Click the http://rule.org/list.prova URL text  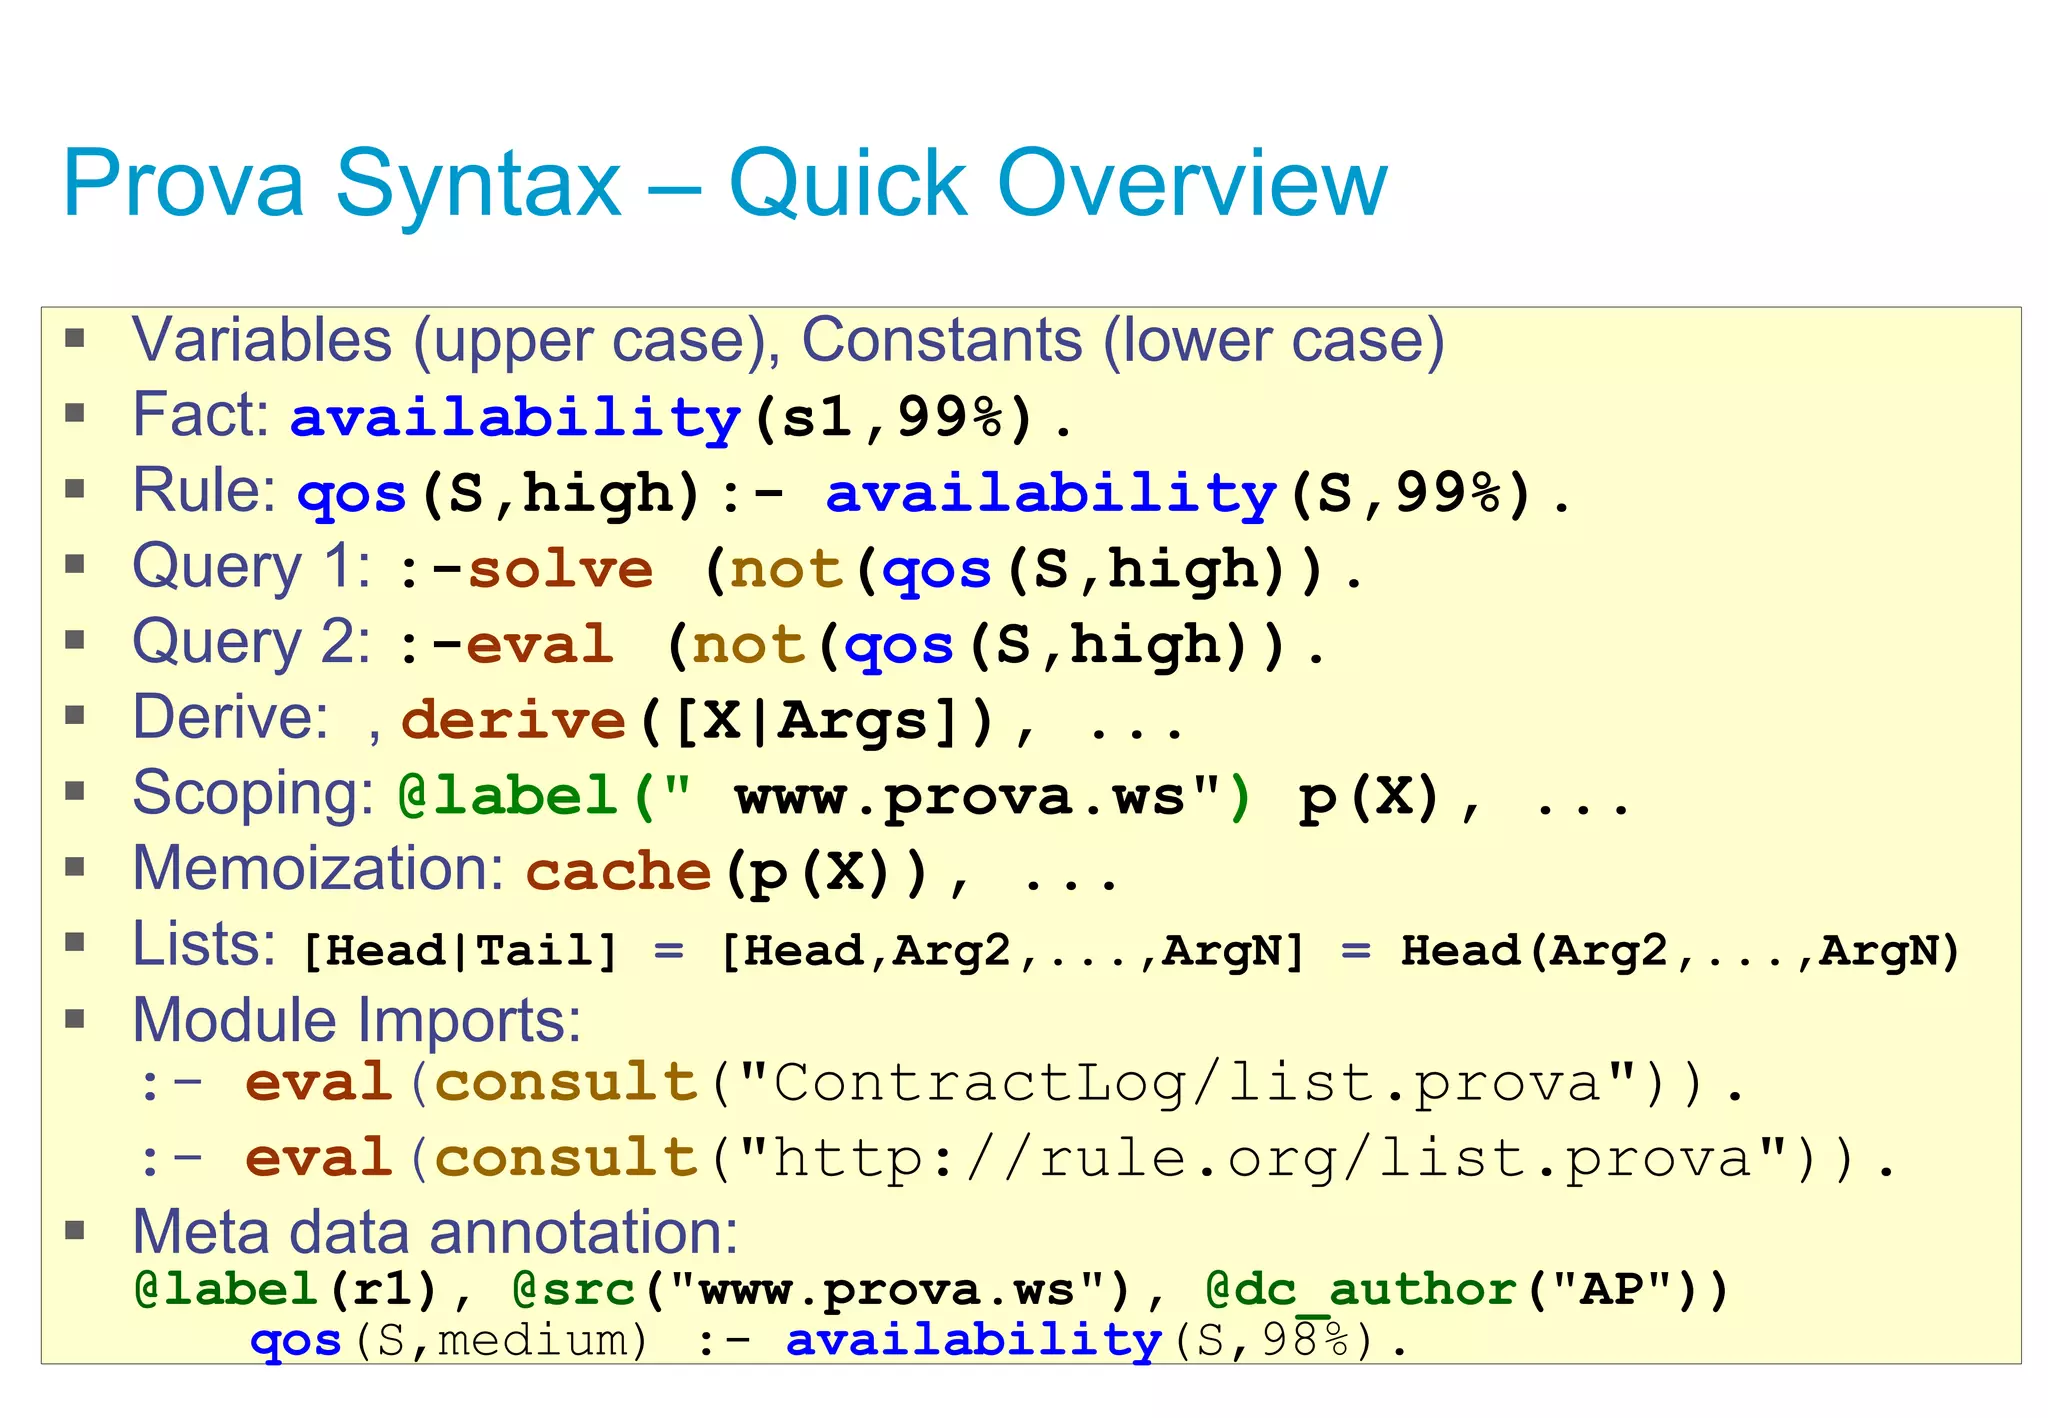[1263, 1159]
